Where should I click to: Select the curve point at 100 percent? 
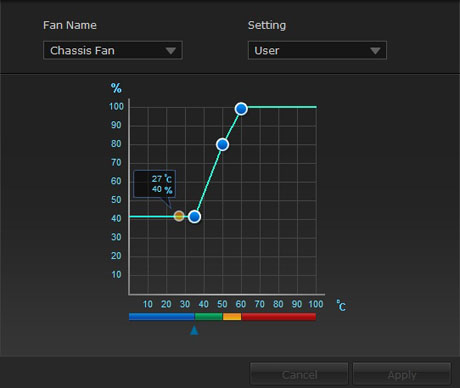pos(241,109)
